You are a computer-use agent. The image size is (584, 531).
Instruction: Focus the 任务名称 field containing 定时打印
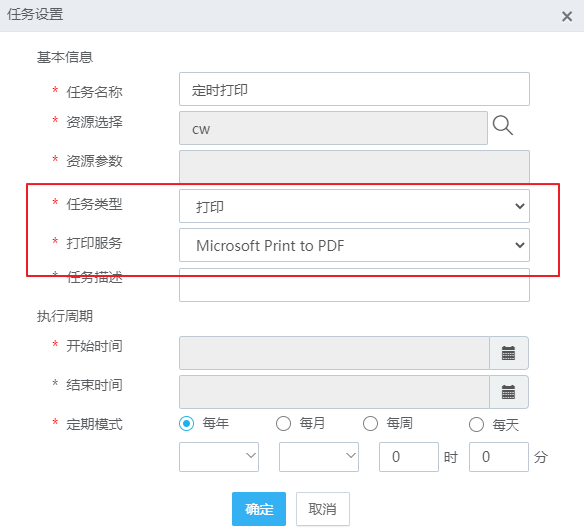pos(354,89)
